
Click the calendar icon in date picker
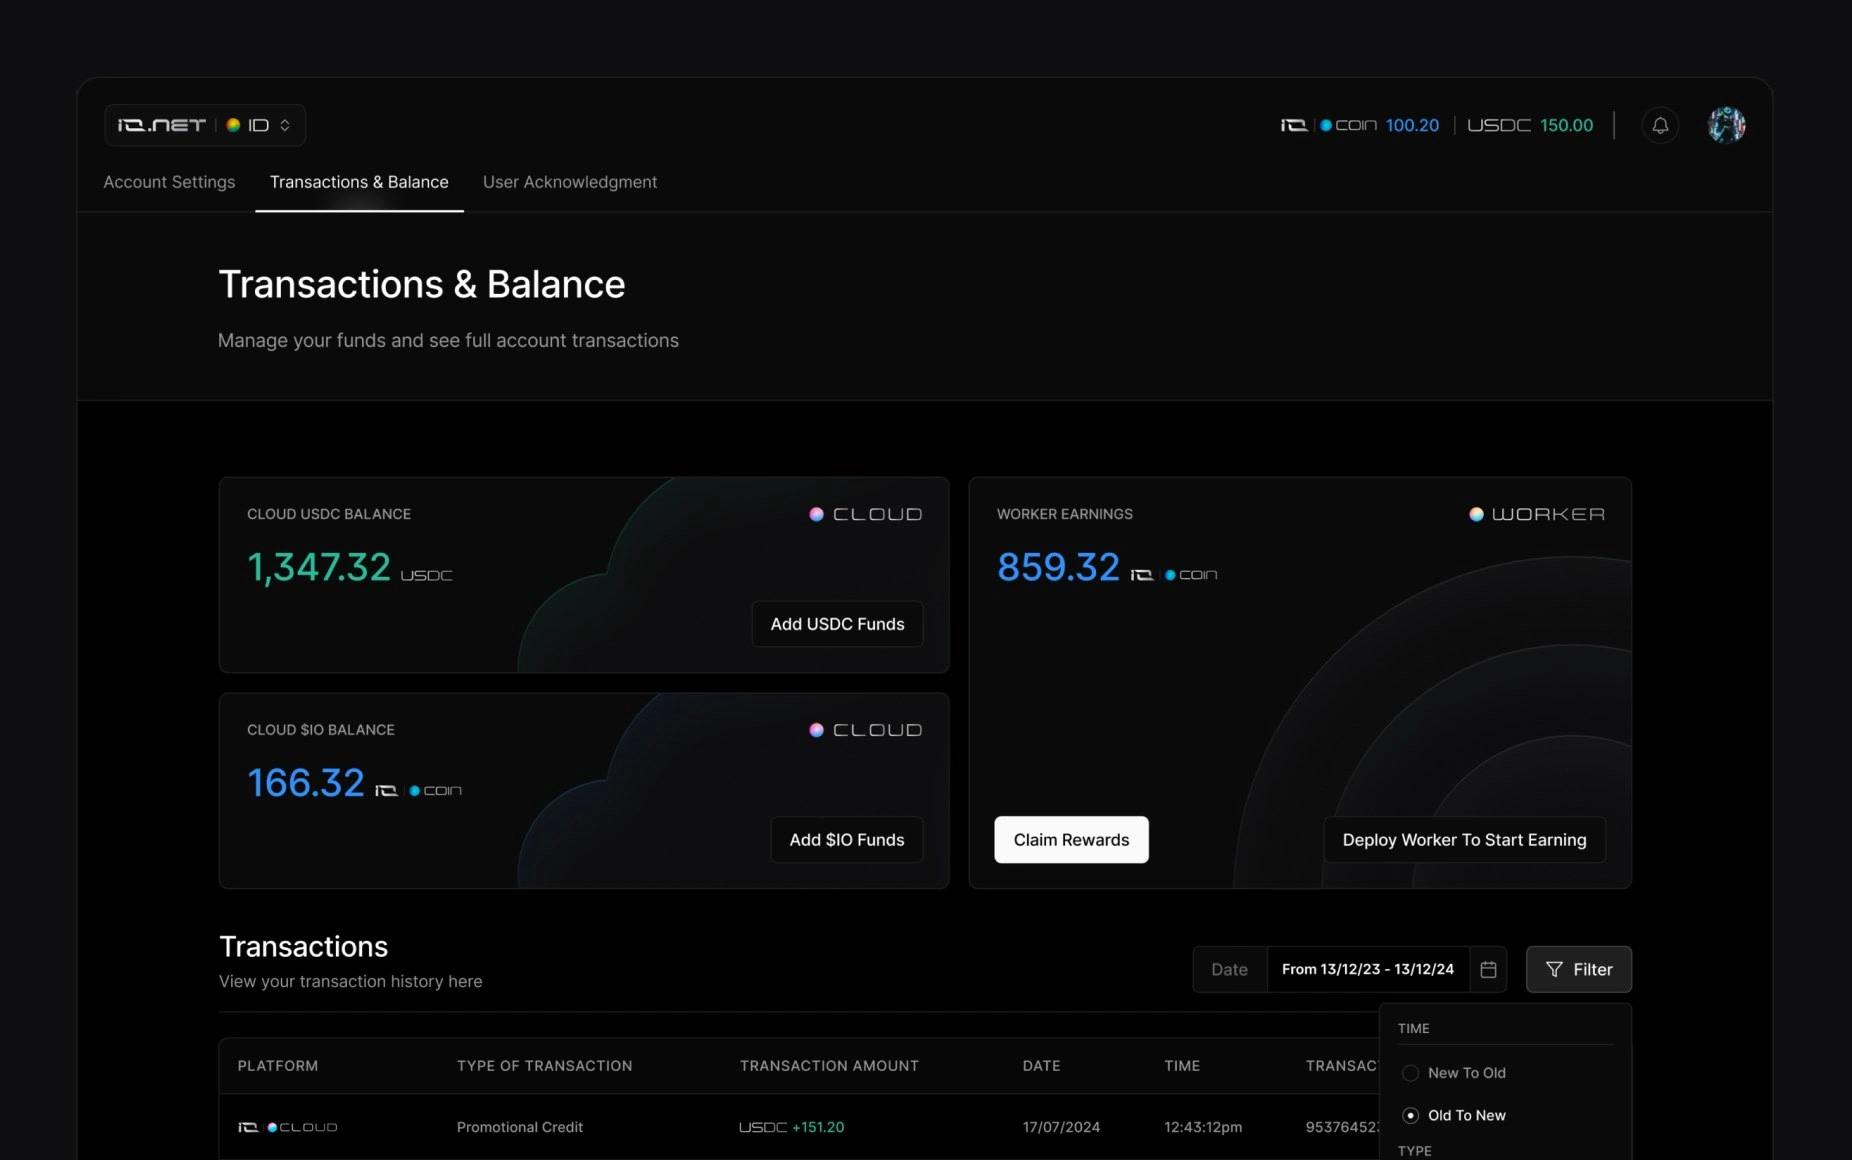pos(1488,969)
